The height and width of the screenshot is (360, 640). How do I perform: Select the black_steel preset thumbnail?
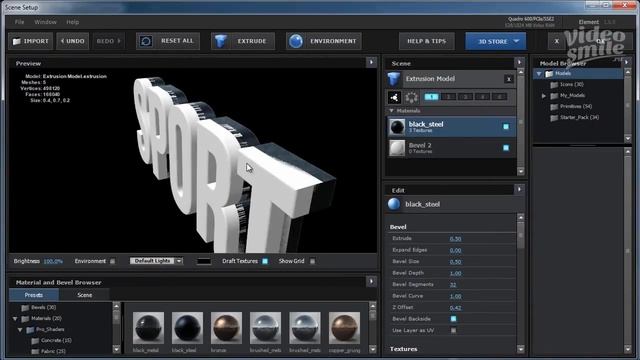187,328
